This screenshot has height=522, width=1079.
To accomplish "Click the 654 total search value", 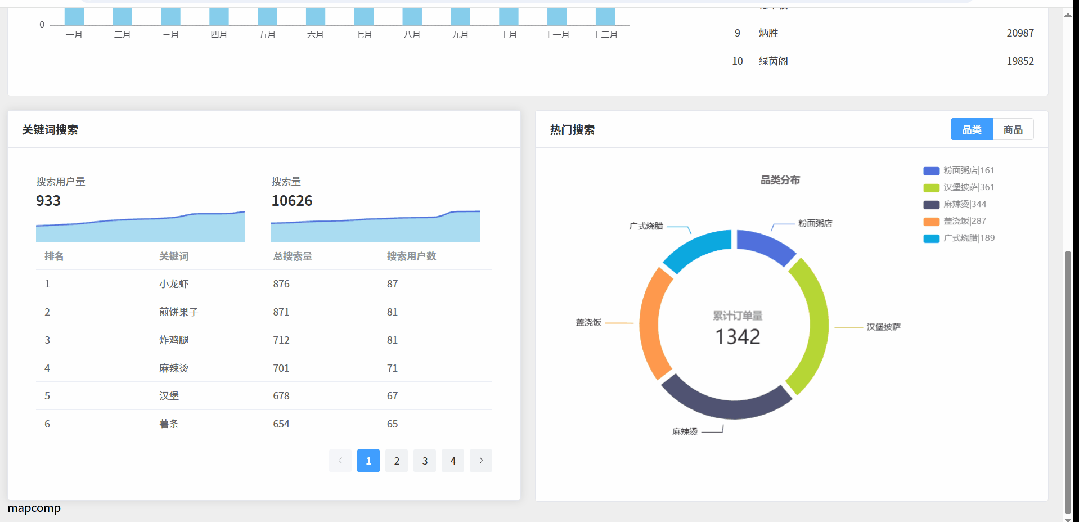I will 281,424.
